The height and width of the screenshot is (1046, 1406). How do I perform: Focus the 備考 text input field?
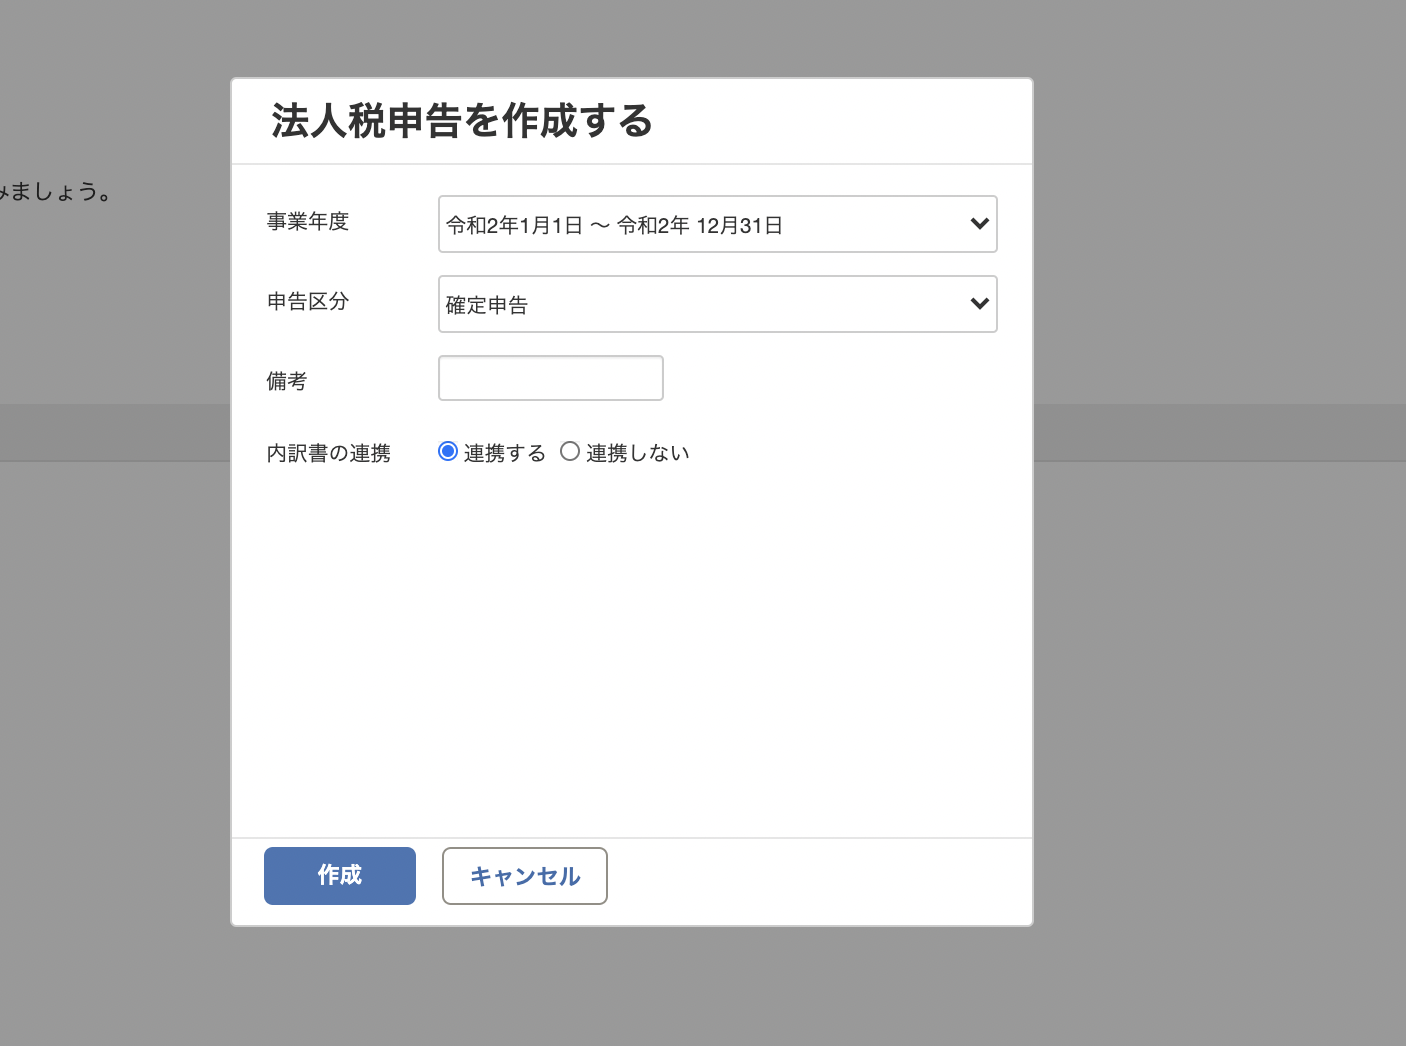tap(551, 378)
